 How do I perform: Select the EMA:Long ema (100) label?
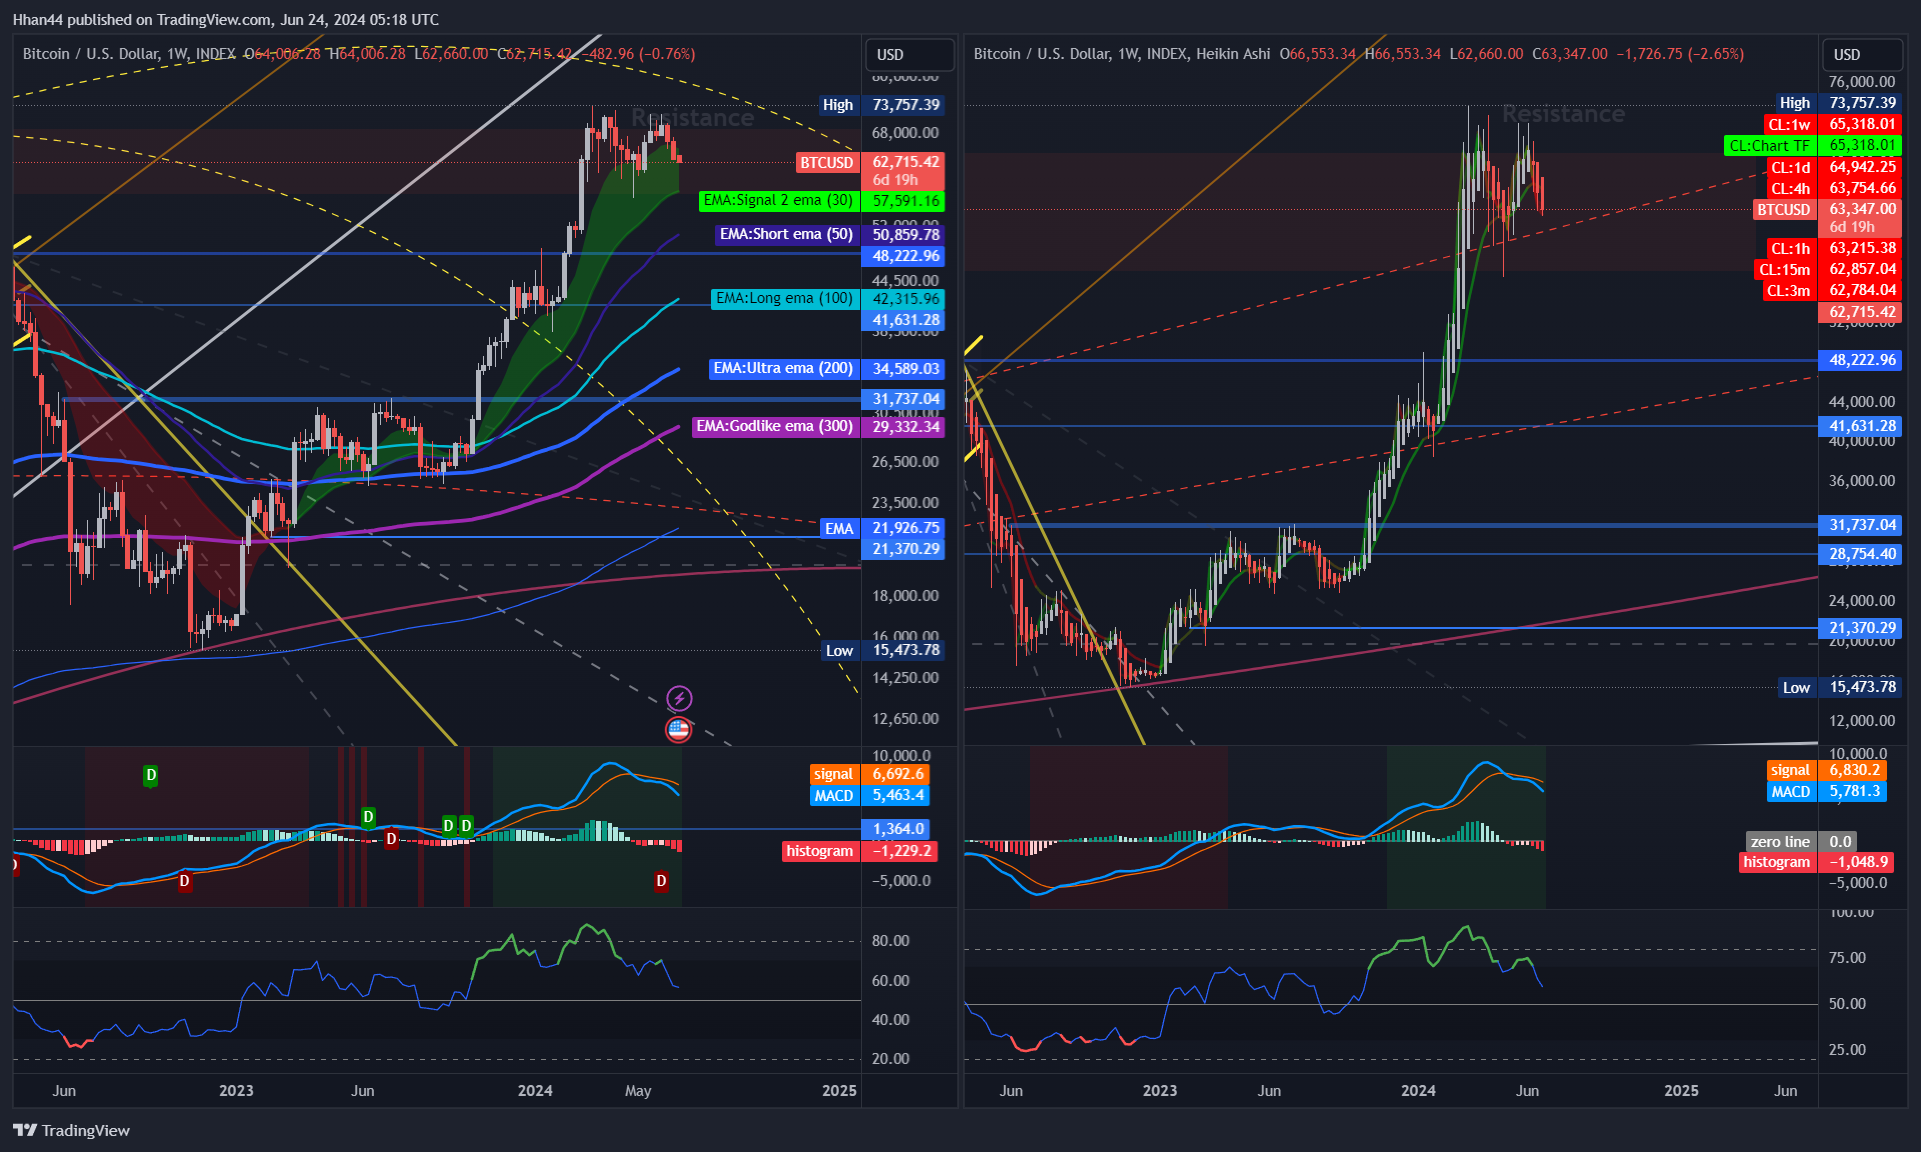click(828, 298)
